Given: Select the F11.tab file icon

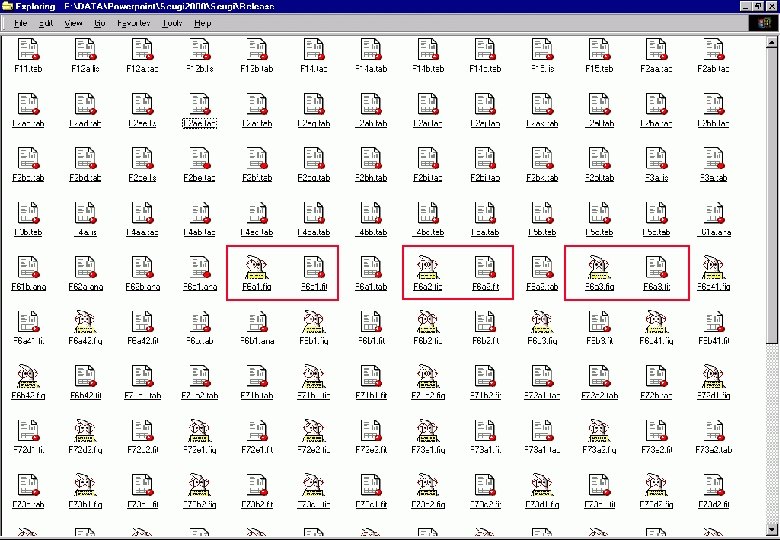Looking at the screenshot, I should tap(28, 50).
